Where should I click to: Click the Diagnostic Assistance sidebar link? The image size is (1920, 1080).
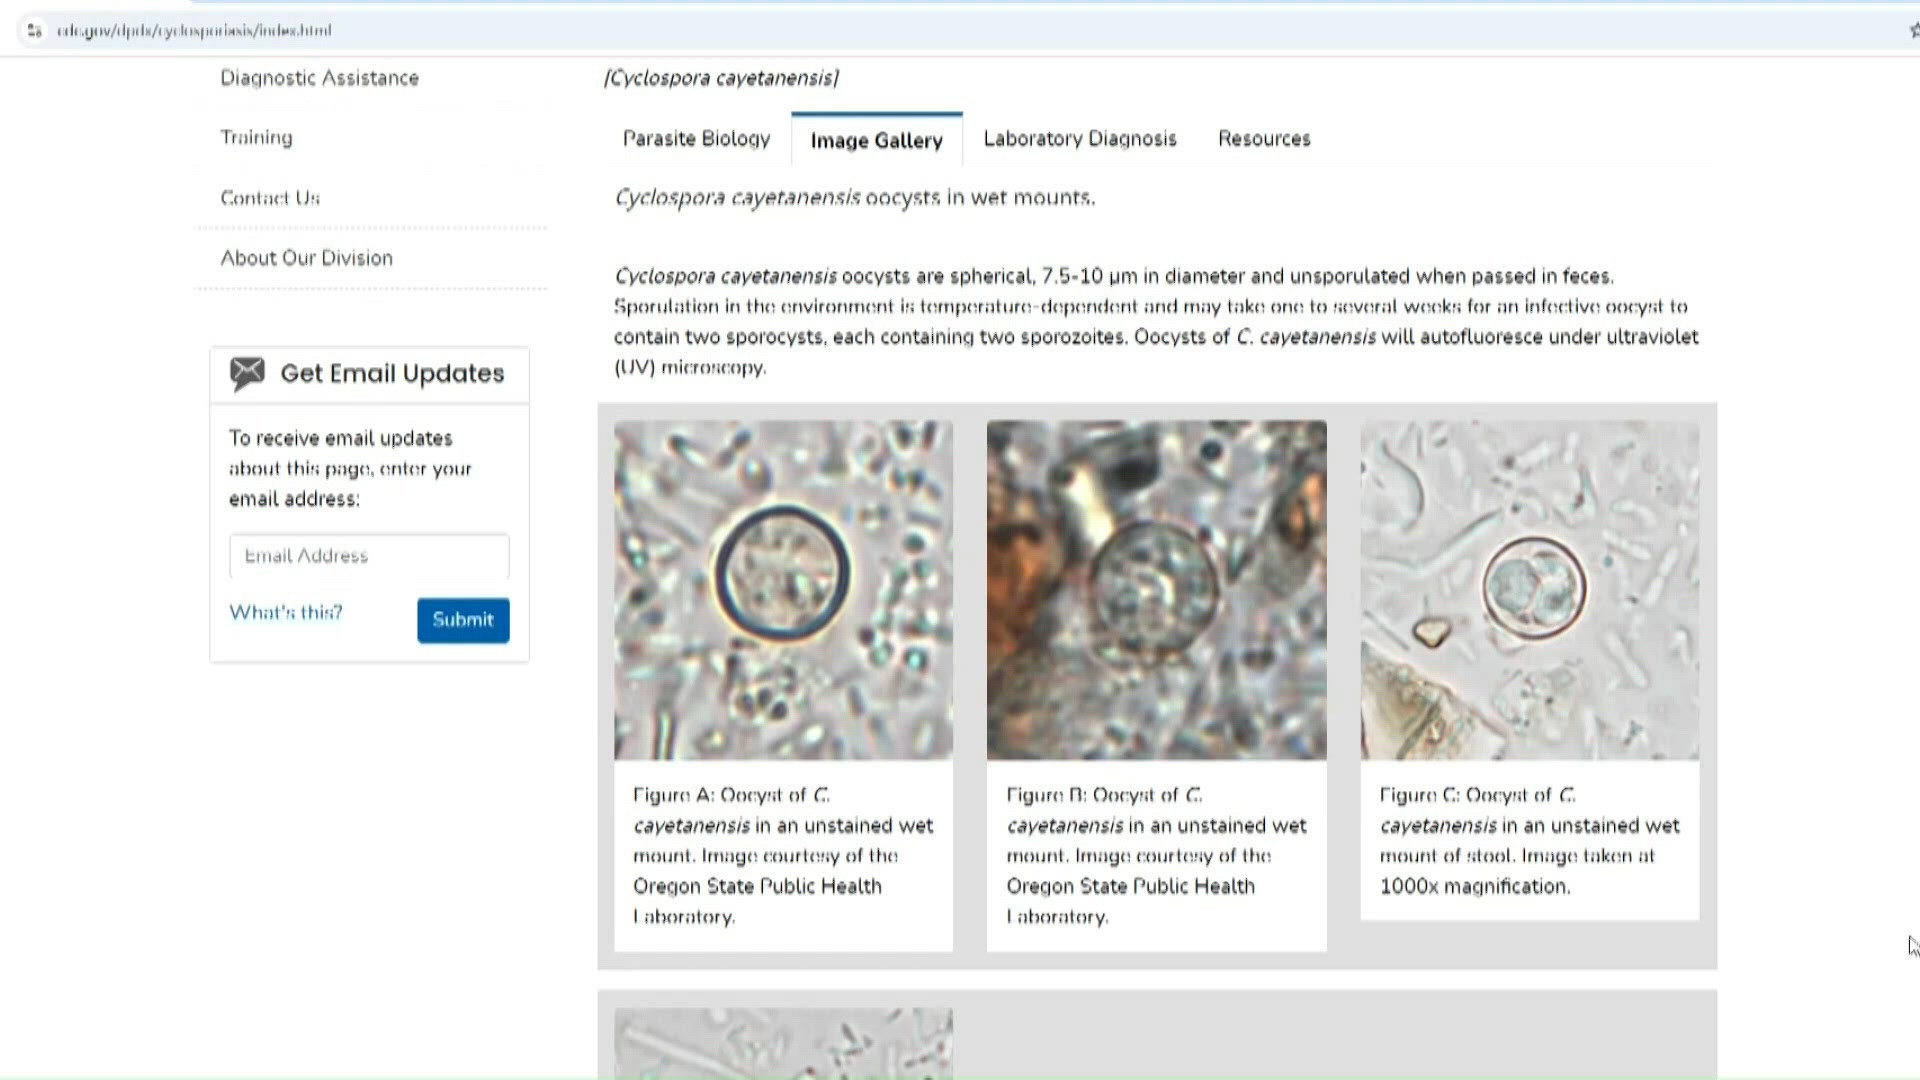(320, 78)
